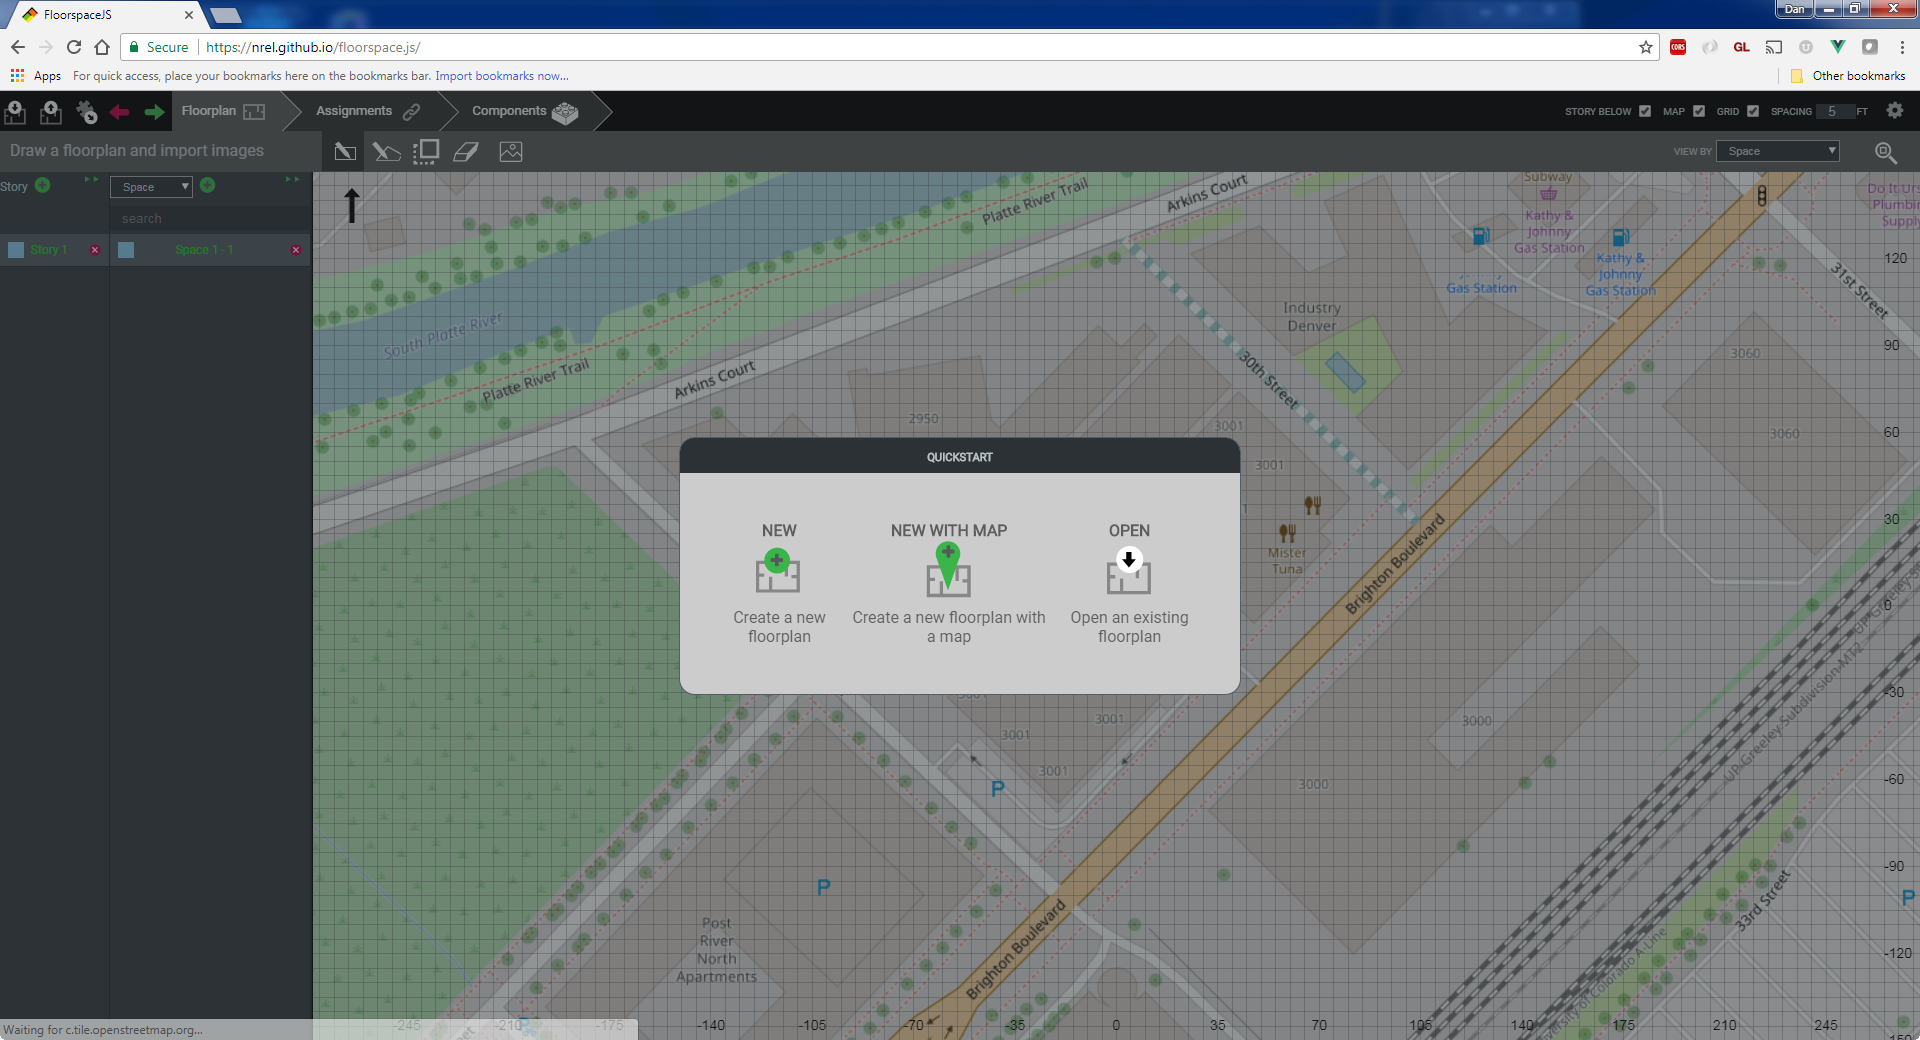Toggle the Map checkbox off
This screenshot has width=1920, height=1040.
pos(1699,111)
